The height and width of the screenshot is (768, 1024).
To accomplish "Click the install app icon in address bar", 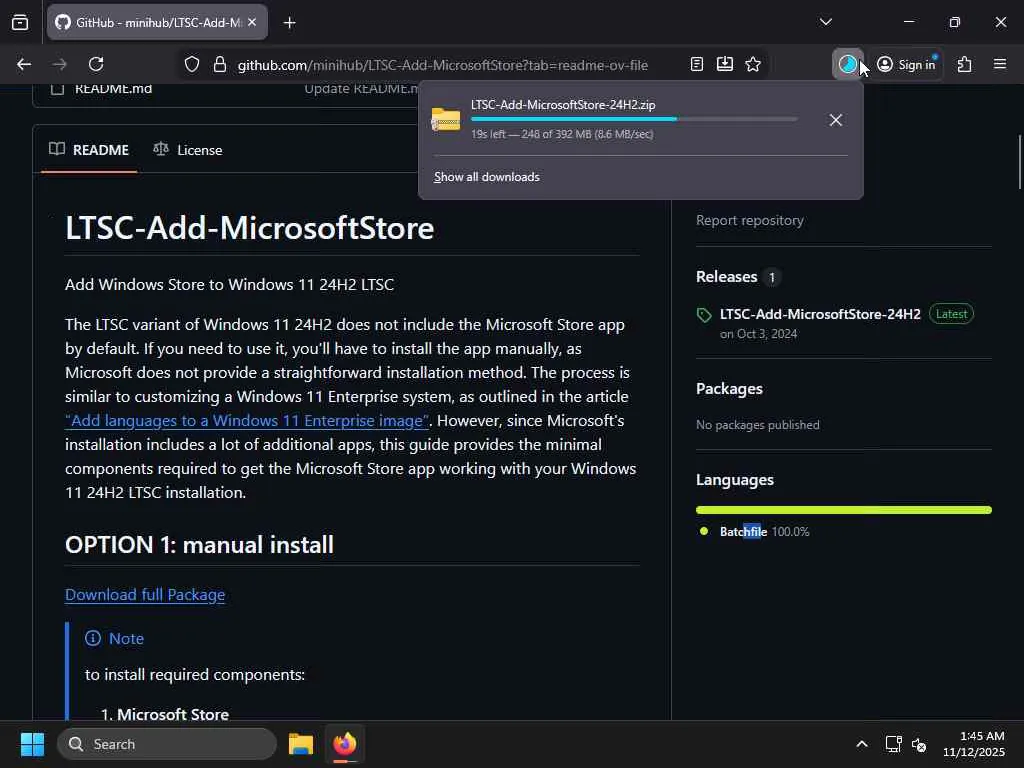I will (x=725, y=64).
